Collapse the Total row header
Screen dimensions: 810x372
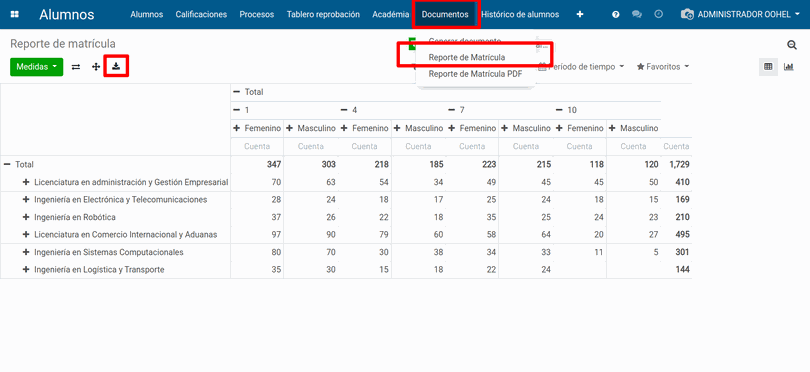tap(7, 164)
